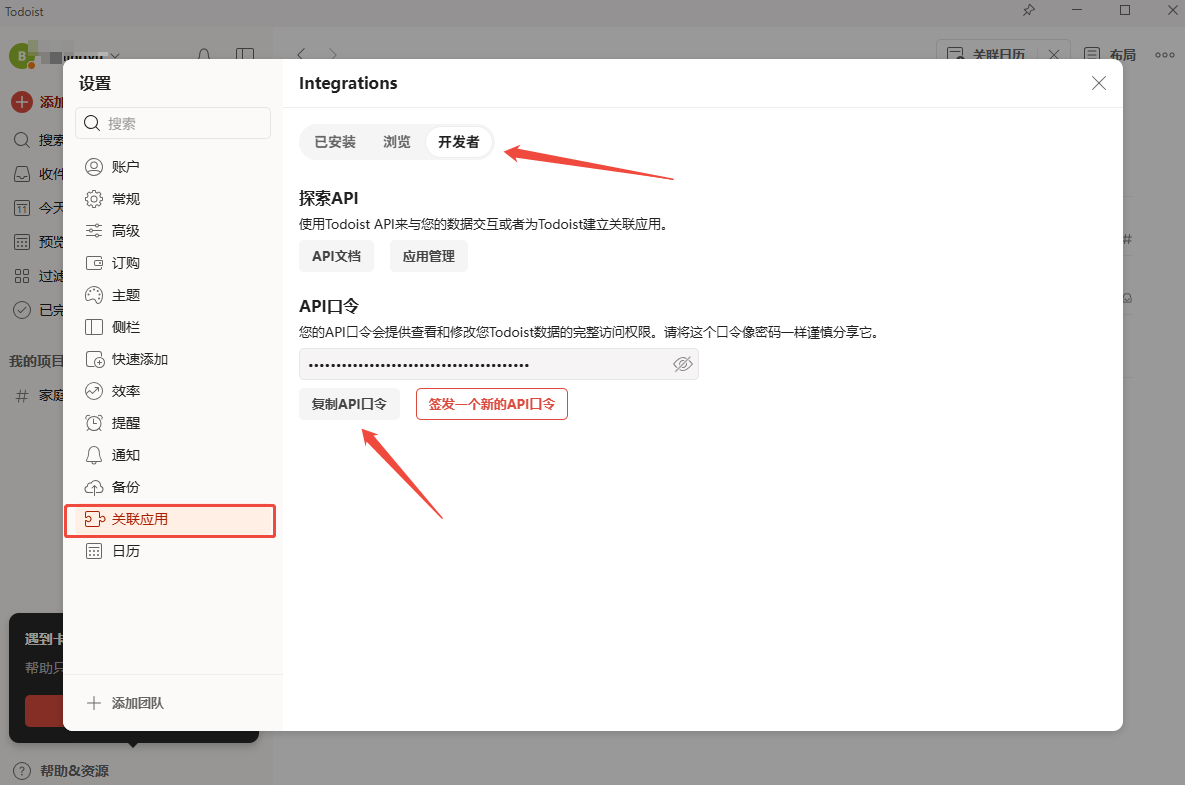This screenshot has width=1185, height=785.
Task: Pin the Todoist window
Action: tap(1029, 11)
